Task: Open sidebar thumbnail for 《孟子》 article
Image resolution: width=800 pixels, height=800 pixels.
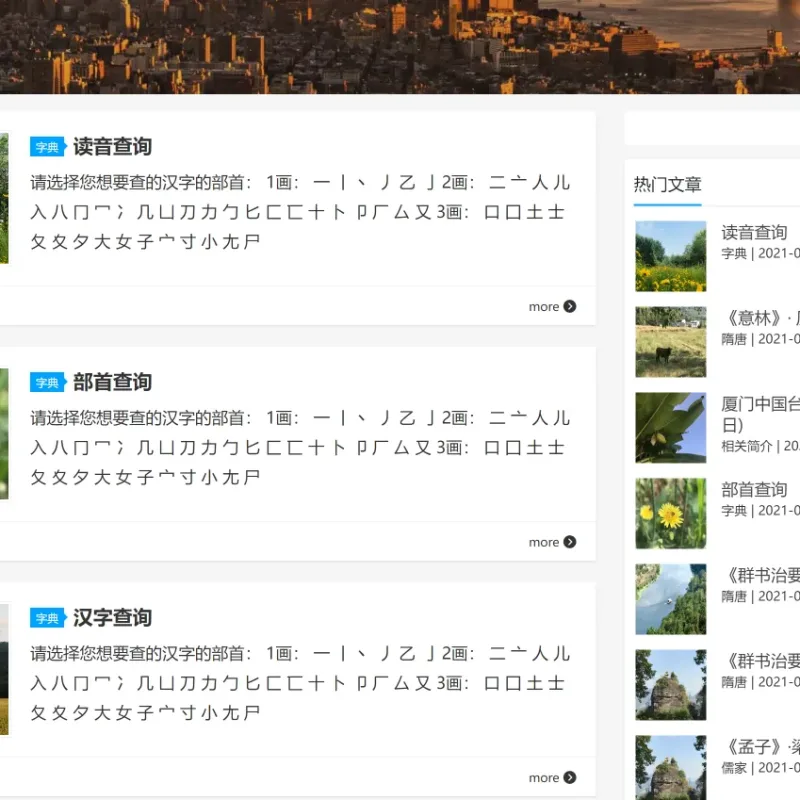Action: (x=670, y=767)
